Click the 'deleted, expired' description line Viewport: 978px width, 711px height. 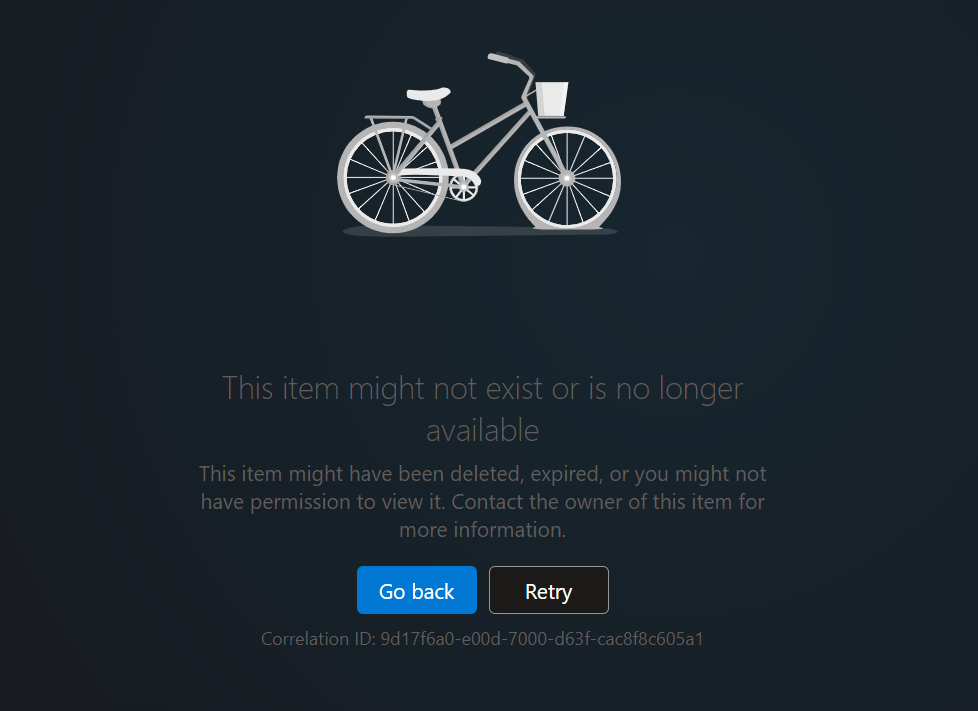pos(483,474)
